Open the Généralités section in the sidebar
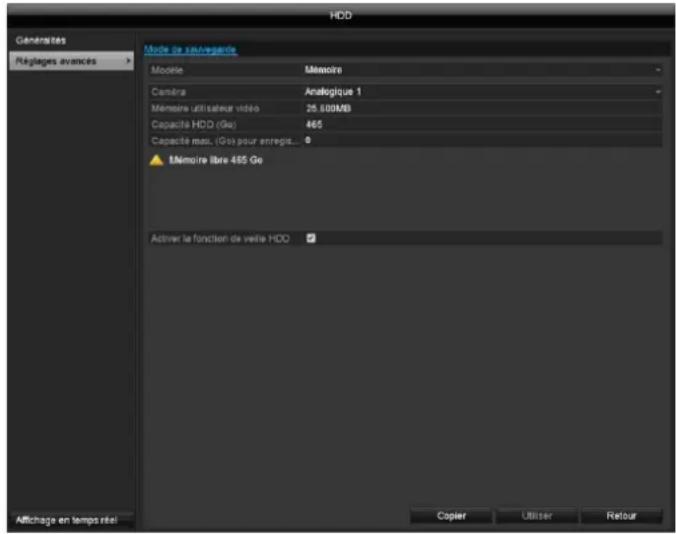This screenshot has width=676, height=534. pos(41,41)
